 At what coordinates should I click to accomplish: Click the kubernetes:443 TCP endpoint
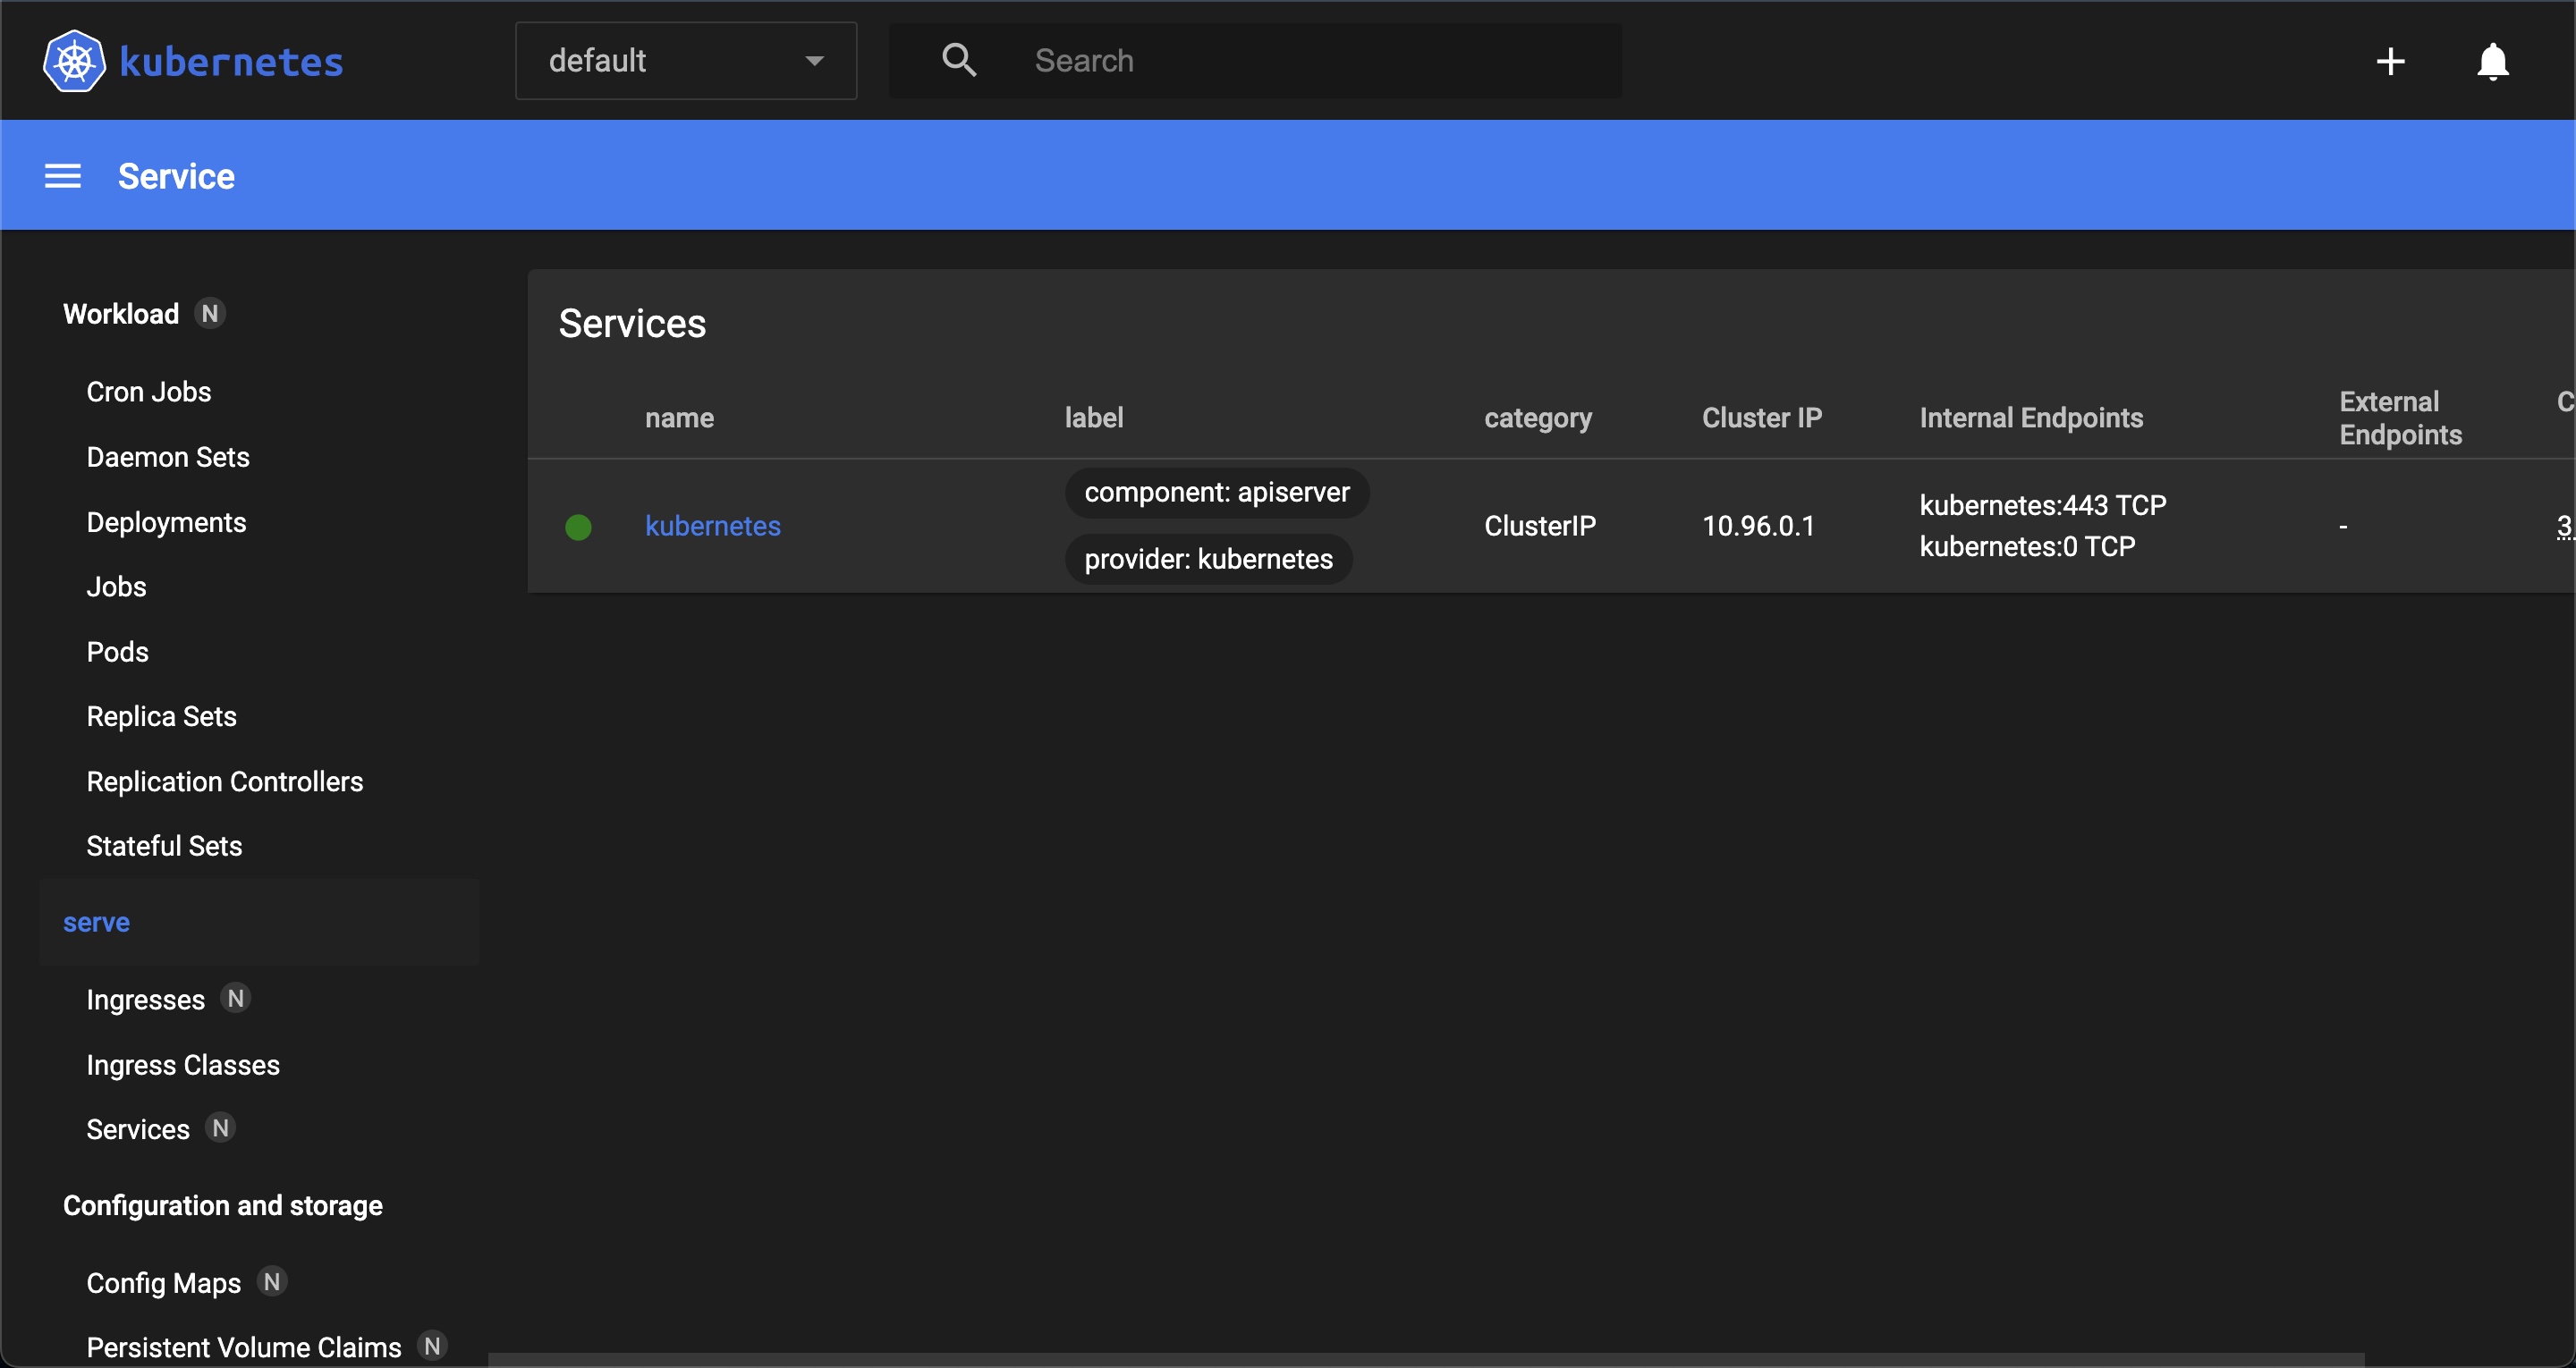coord(2043,505)
